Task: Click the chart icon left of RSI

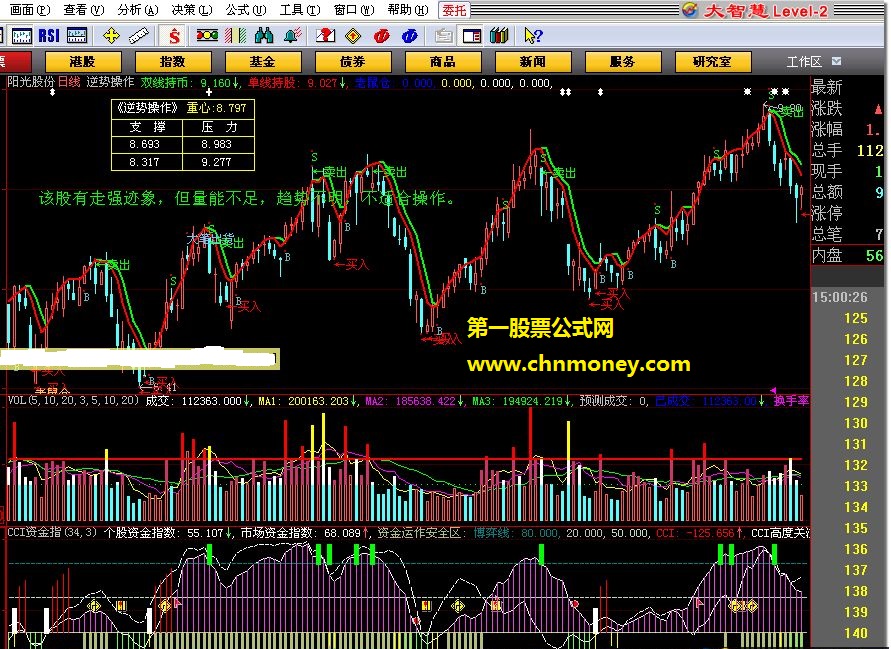Action: coord(22,36)
